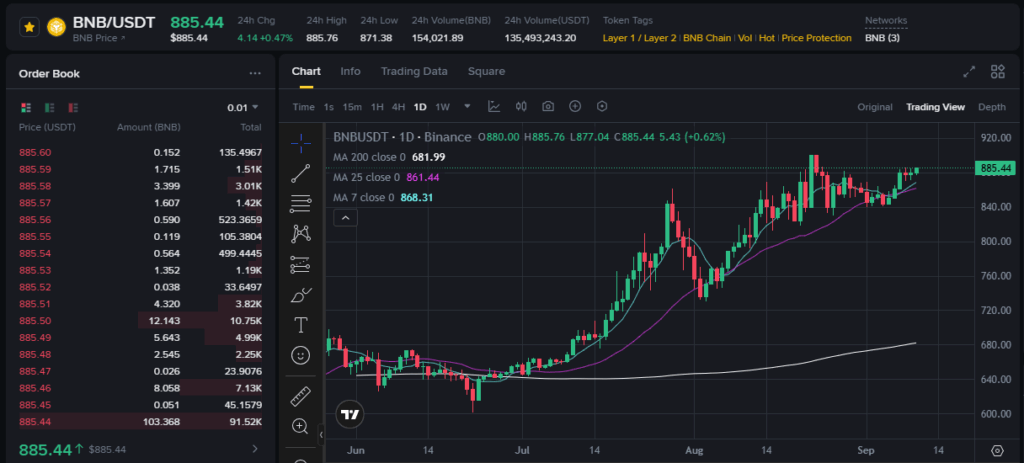Open the BNB Chain token tag
This screenshot has height=463, width=1024.
click(707, 38)
